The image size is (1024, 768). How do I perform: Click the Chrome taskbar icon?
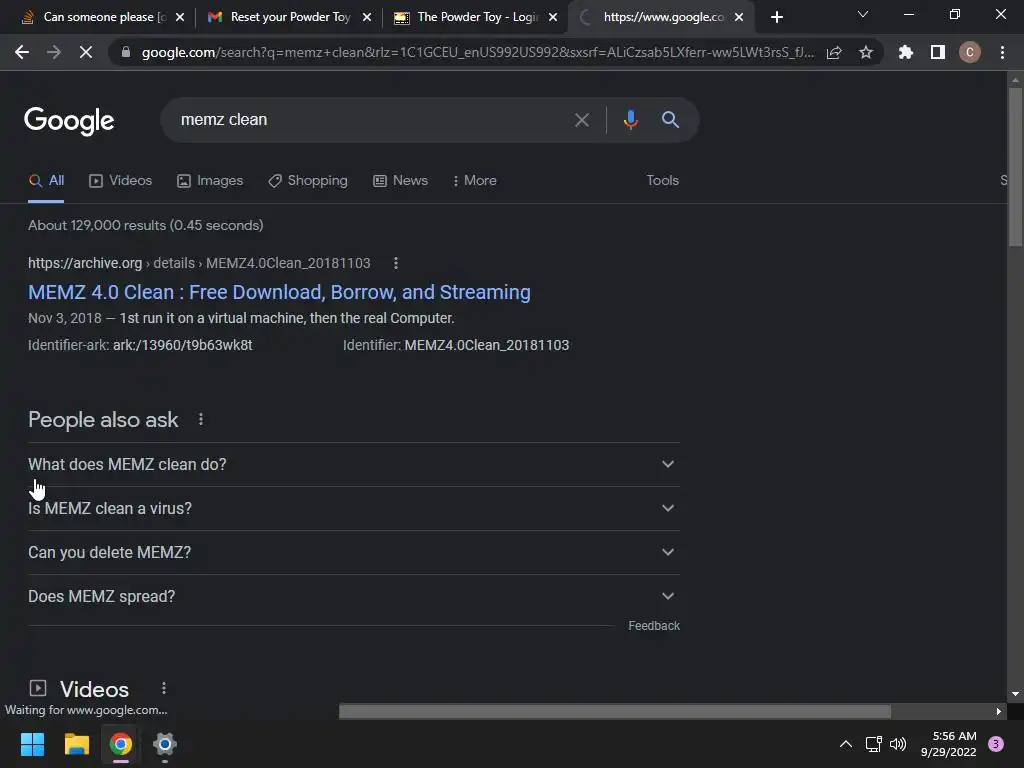pyautogui.click(x=121, y=744)
